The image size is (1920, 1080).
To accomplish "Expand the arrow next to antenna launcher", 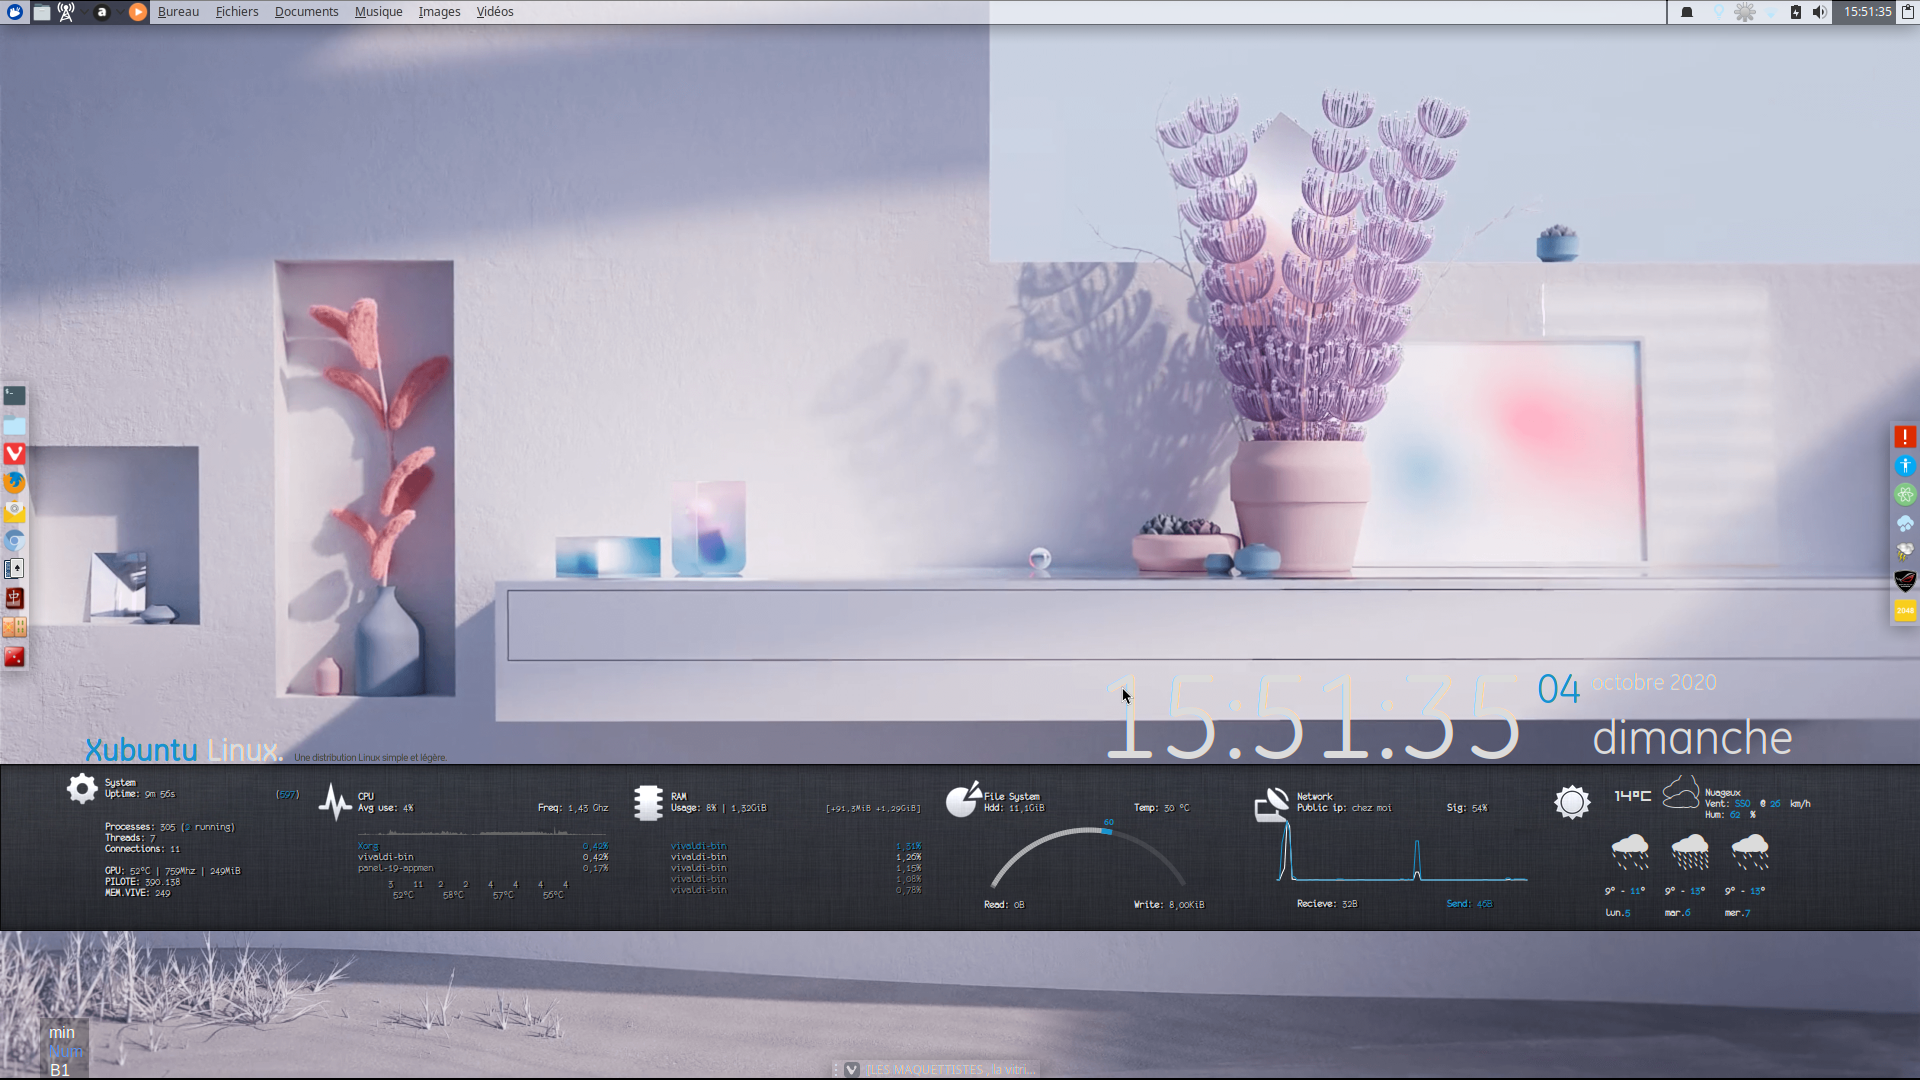I will tap(82, 12).
